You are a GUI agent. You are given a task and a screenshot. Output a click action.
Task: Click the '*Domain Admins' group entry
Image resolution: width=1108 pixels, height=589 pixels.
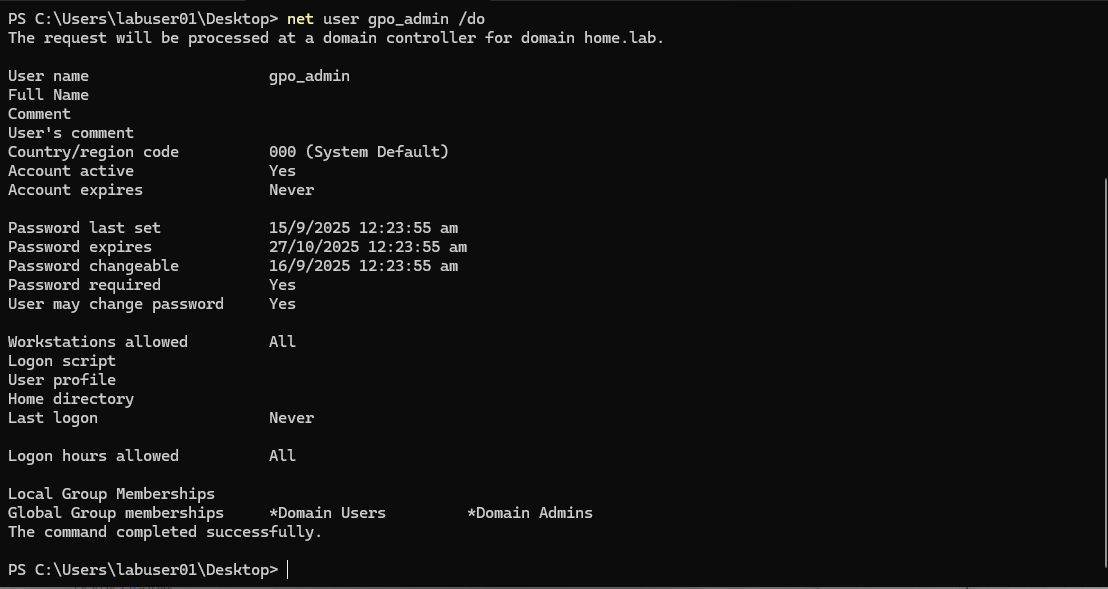point(530,513)
